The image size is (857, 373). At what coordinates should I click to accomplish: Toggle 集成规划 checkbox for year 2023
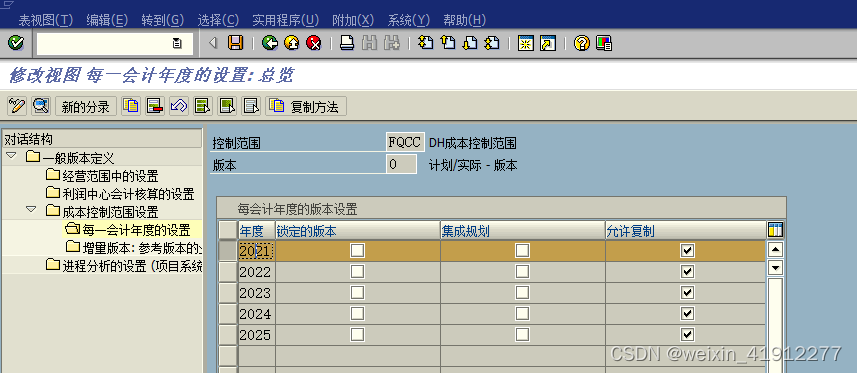(x=523, y=293)
